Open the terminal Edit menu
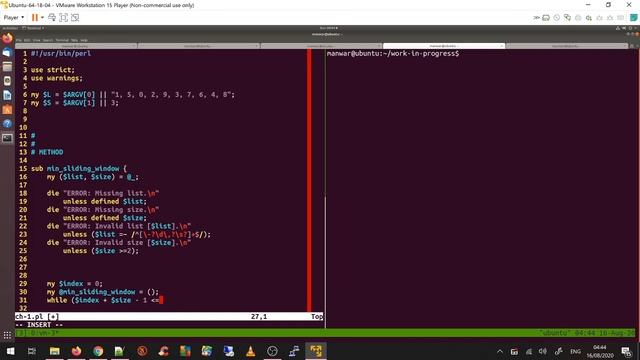 coord(27,40)
